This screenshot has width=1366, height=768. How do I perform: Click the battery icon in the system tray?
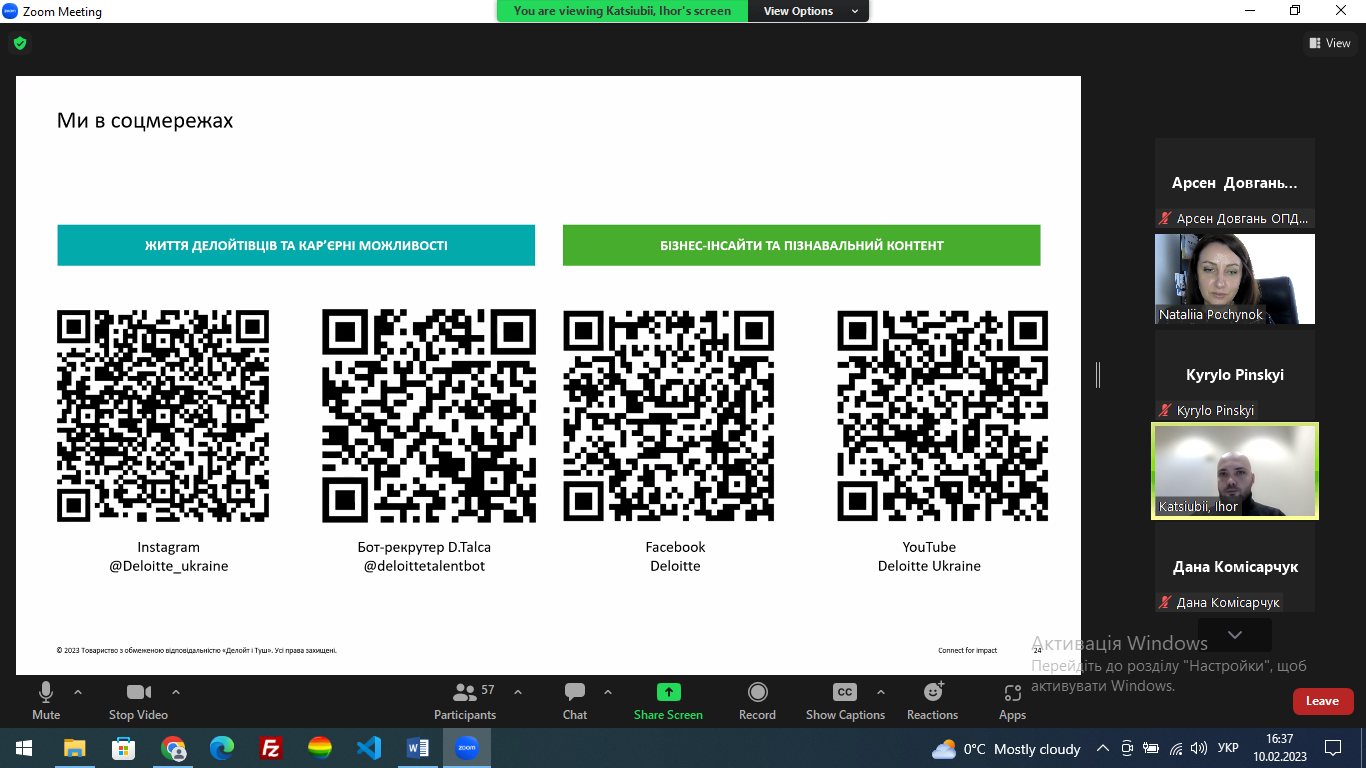[x=1152, y=748]
